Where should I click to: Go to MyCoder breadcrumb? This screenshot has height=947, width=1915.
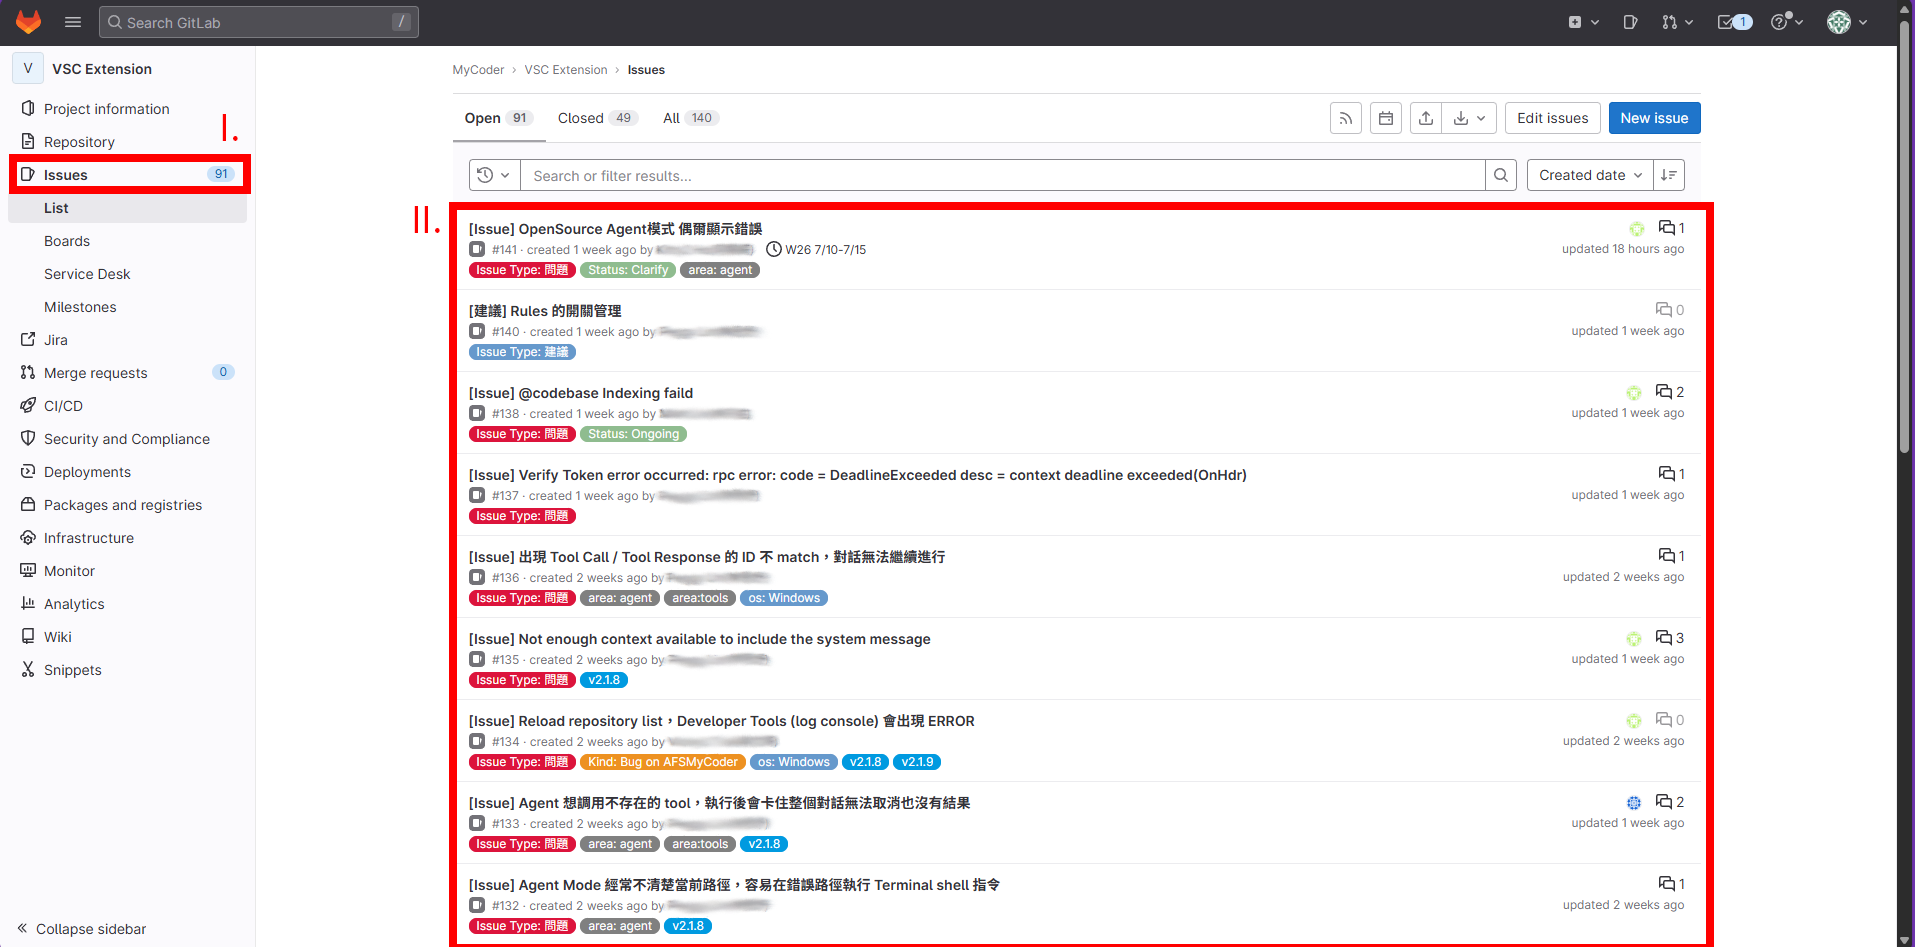click(x=478, y=70)
